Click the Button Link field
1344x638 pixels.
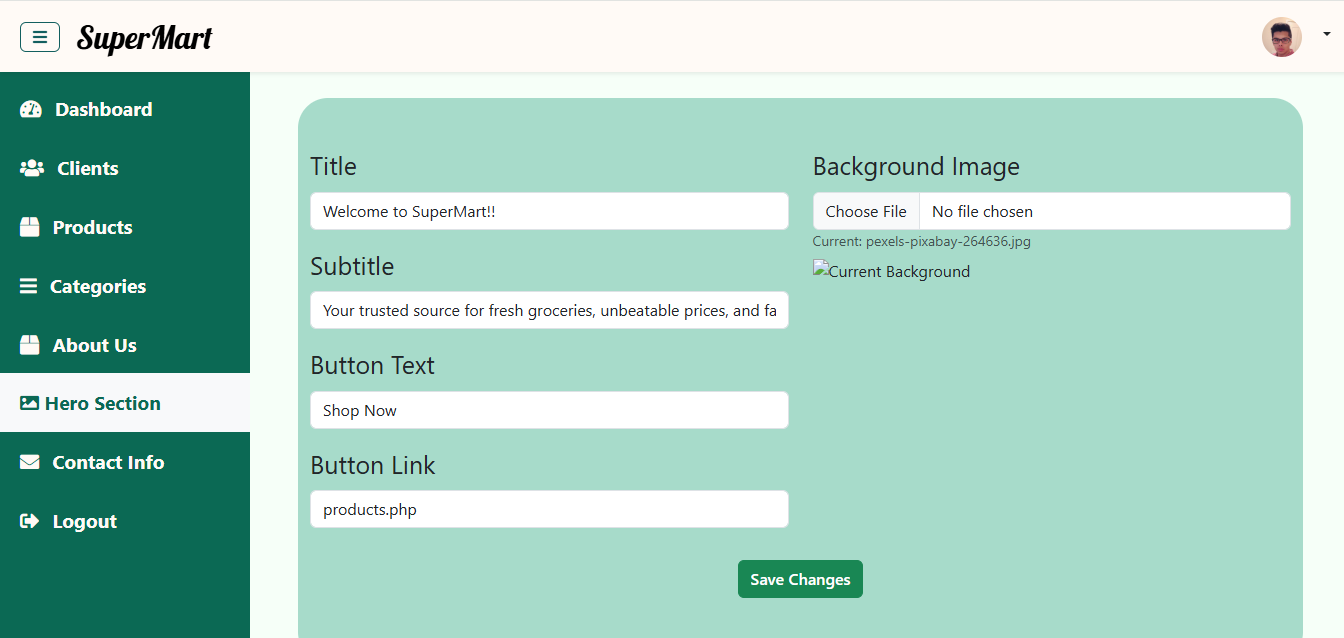point(549,510)
